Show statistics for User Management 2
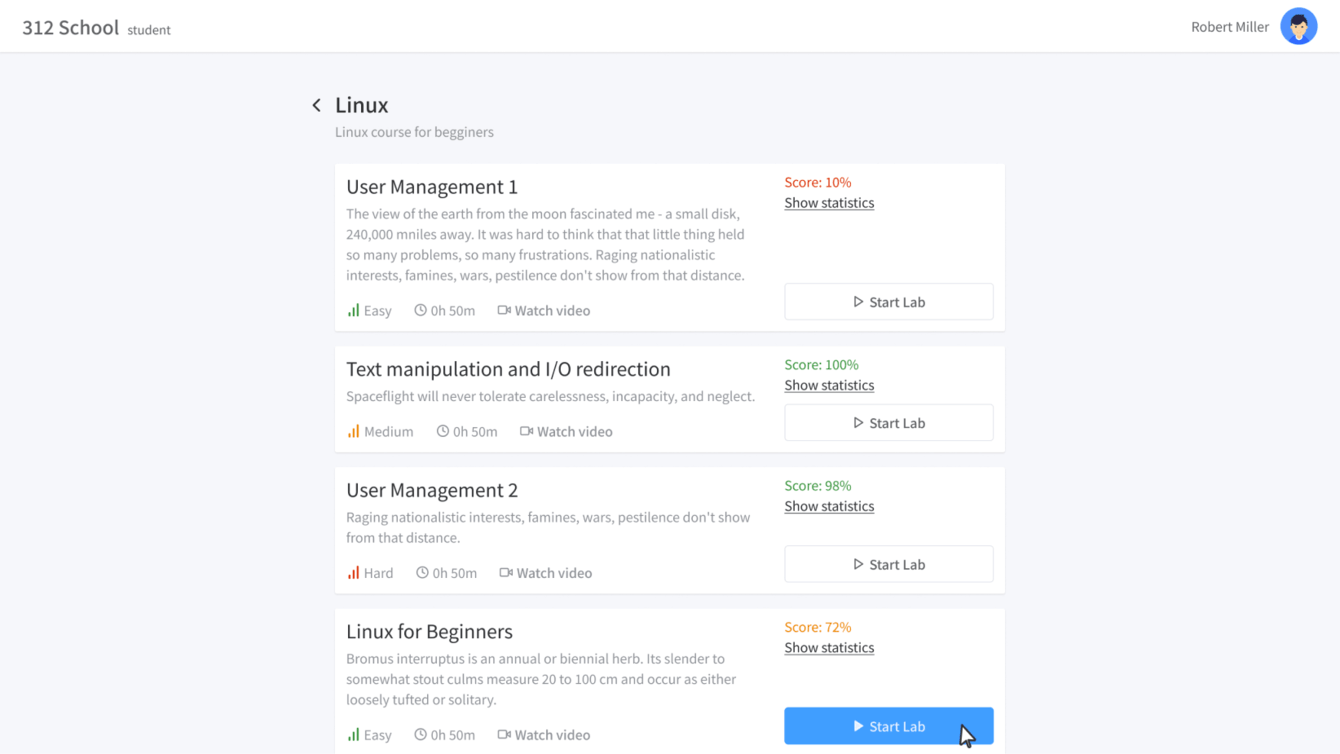Image resolution: width=1340 pixels, height=754 pixels. point(829,506)
